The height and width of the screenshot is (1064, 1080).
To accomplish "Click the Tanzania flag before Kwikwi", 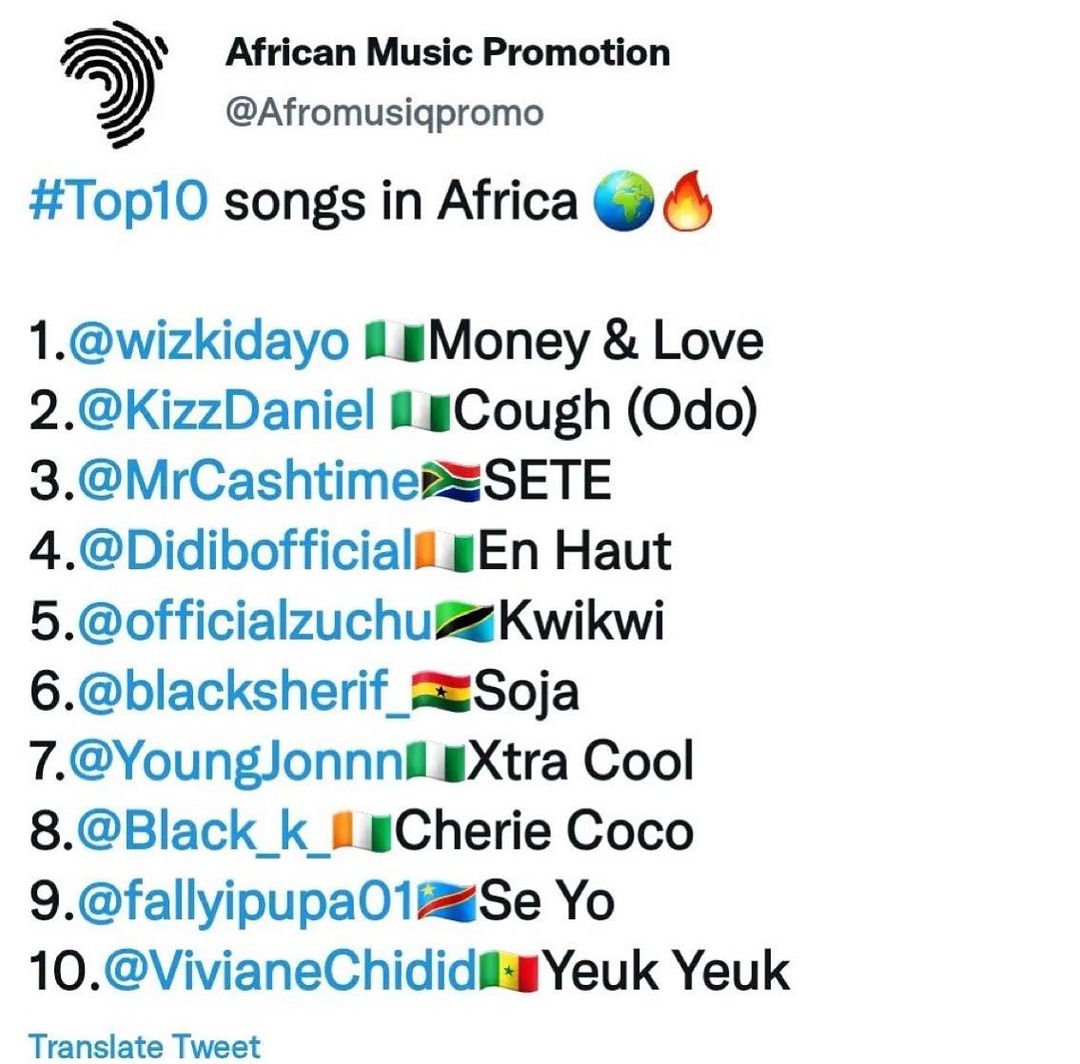I will click(466, 622).
